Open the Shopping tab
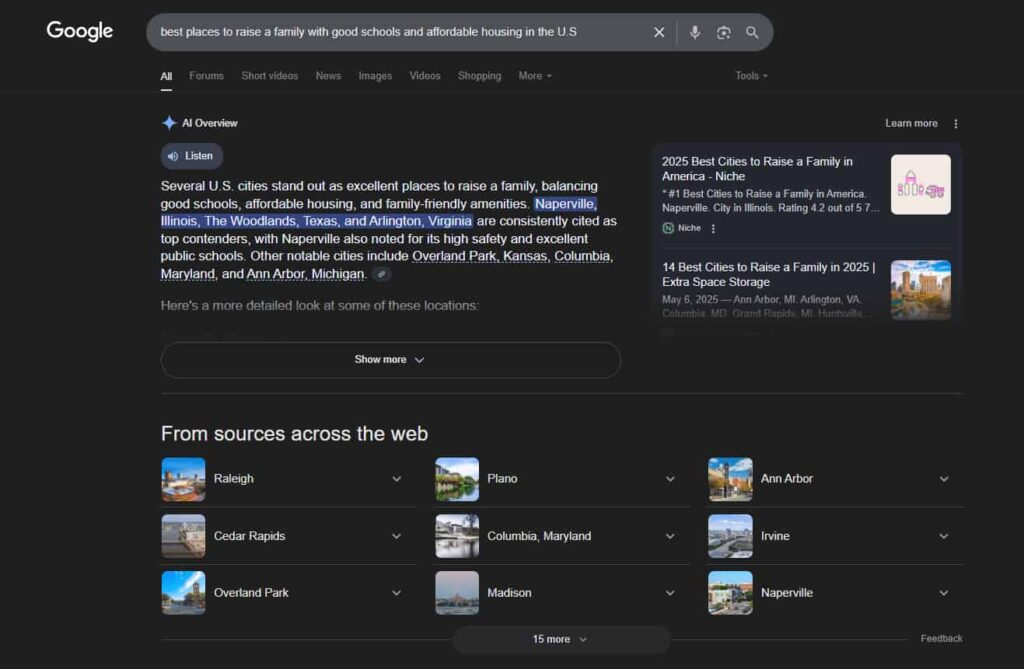 click(479, 76)
